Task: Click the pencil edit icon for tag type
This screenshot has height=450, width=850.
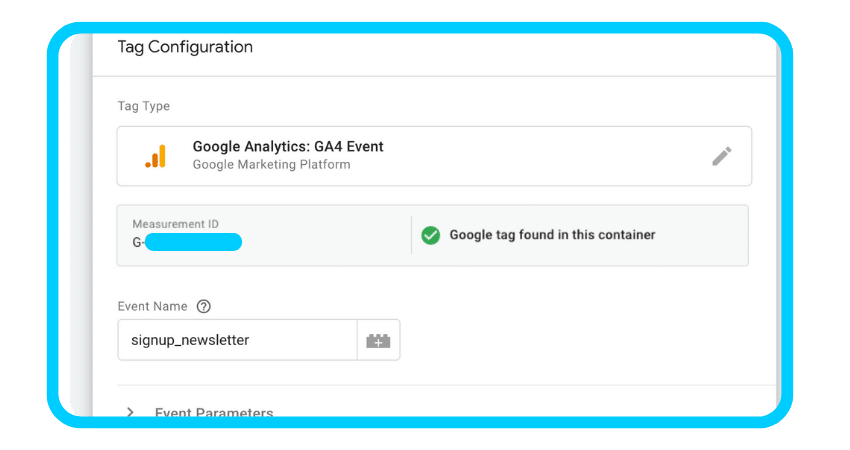Action: point(721,156)
